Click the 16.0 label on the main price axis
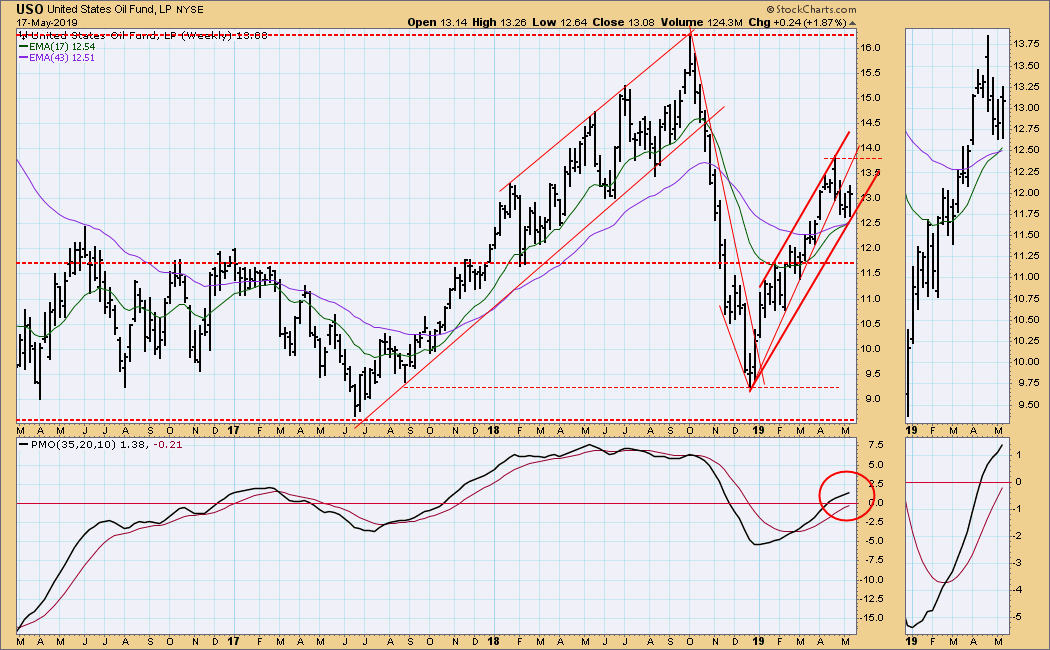 point(871,48)
